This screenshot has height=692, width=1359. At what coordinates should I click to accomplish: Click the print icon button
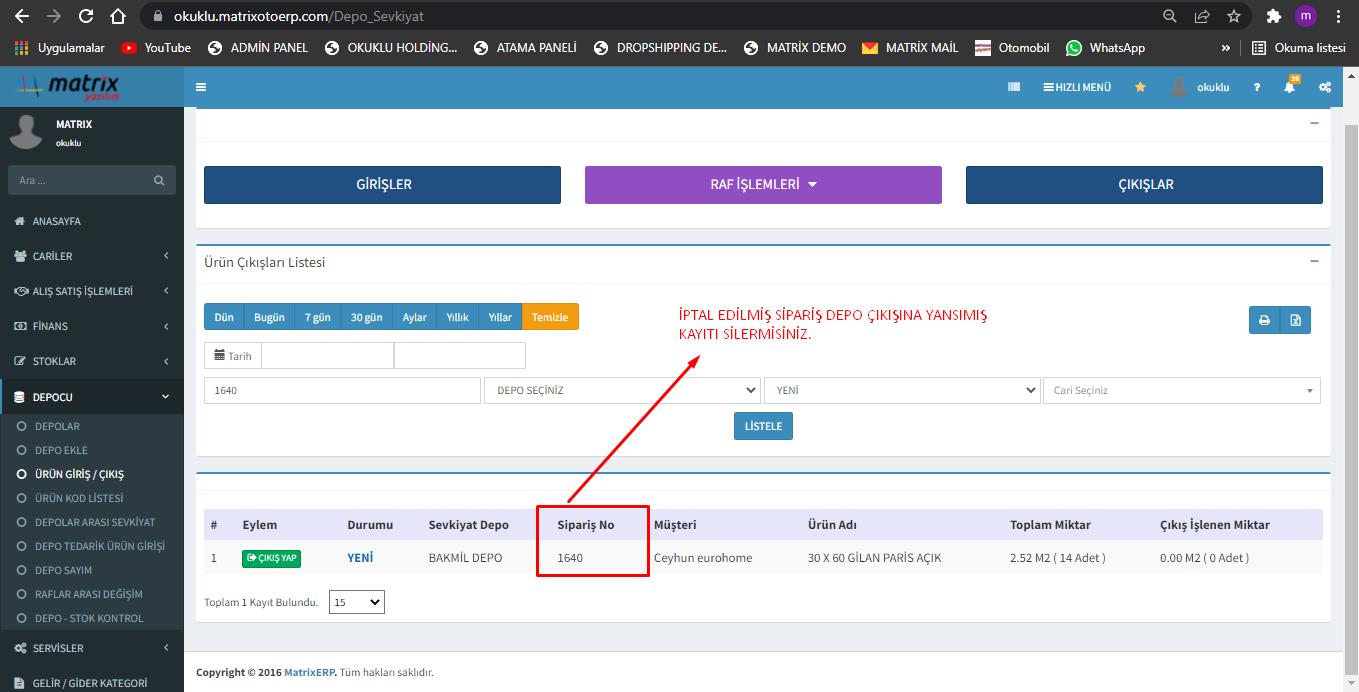coord(1264,320)
